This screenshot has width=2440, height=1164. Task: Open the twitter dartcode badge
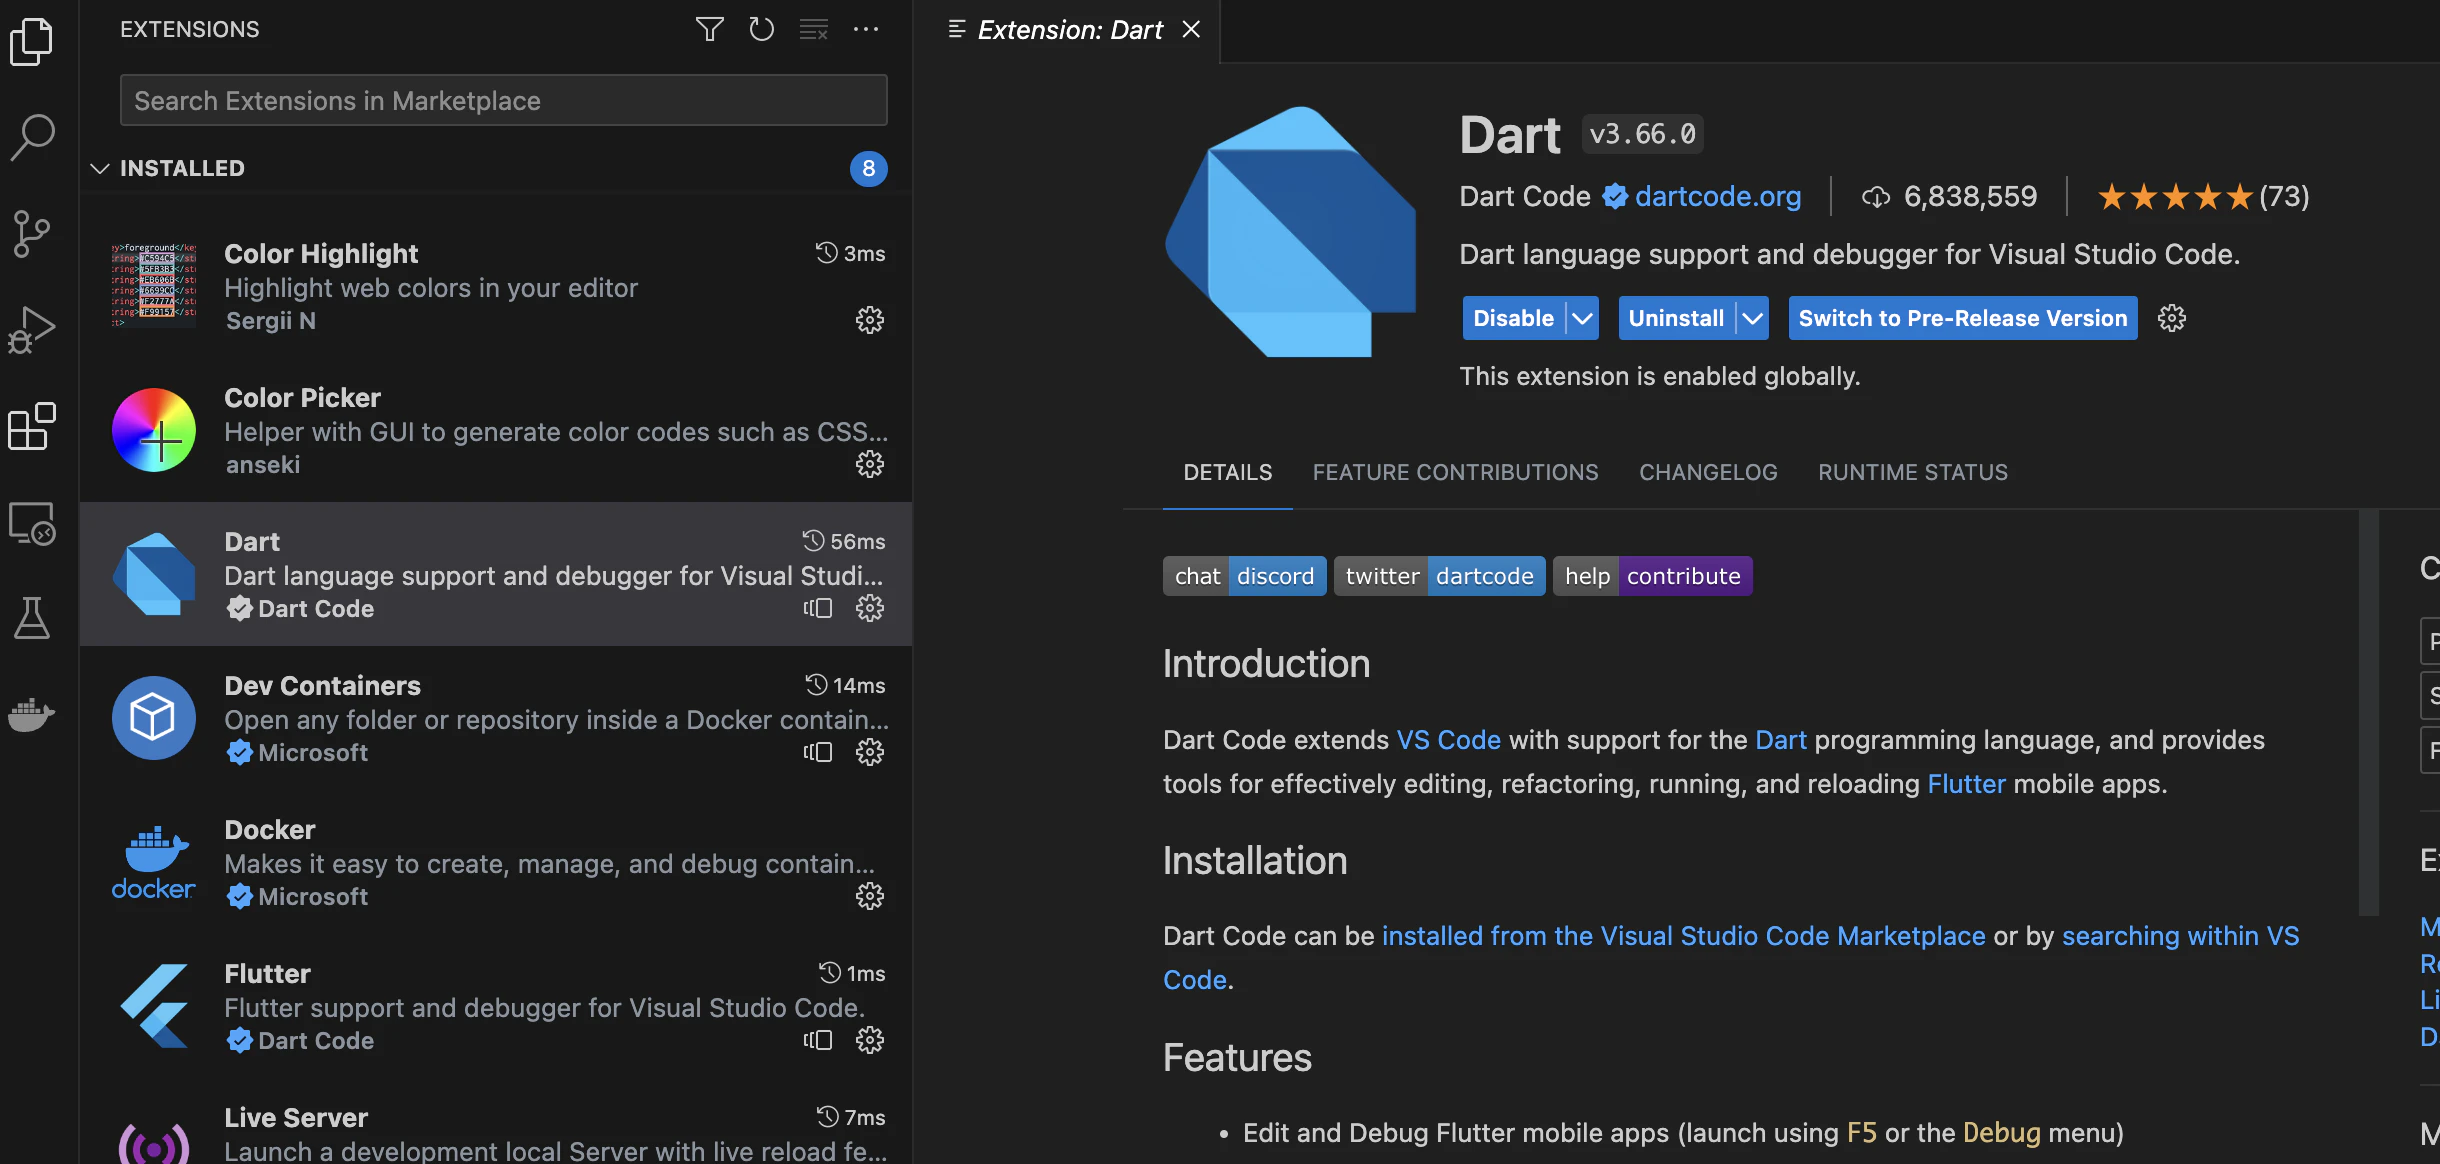pos(1440,576)
